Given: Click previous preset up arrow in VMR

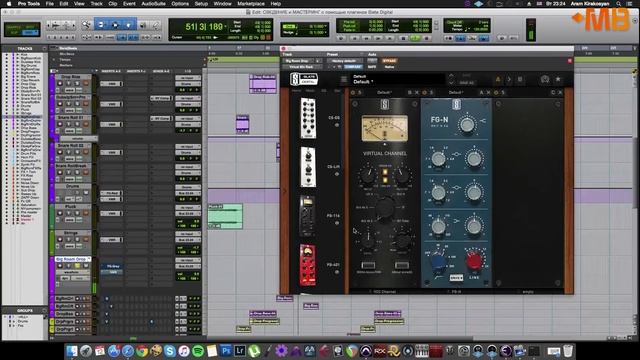Looking at the screenshot, I should [451, 76].
